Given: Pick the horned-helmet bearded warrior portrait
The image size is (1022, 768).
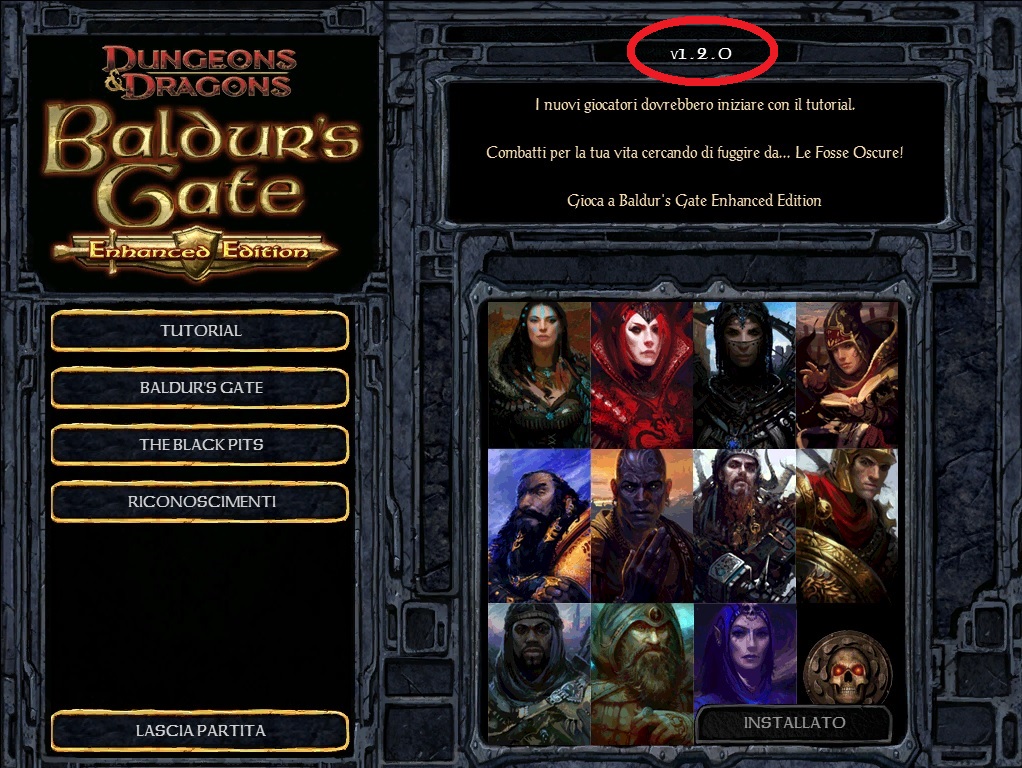Looking at the screenshot, I should [744, 525].
